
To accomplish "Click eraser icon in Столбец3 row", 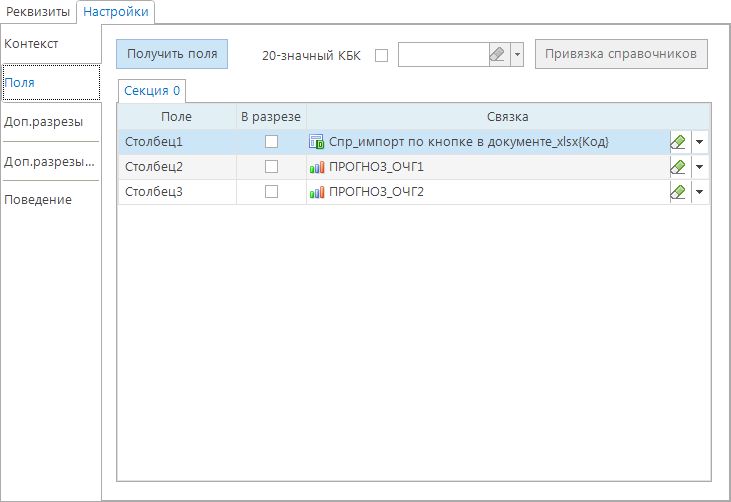I will coord(678,191).
